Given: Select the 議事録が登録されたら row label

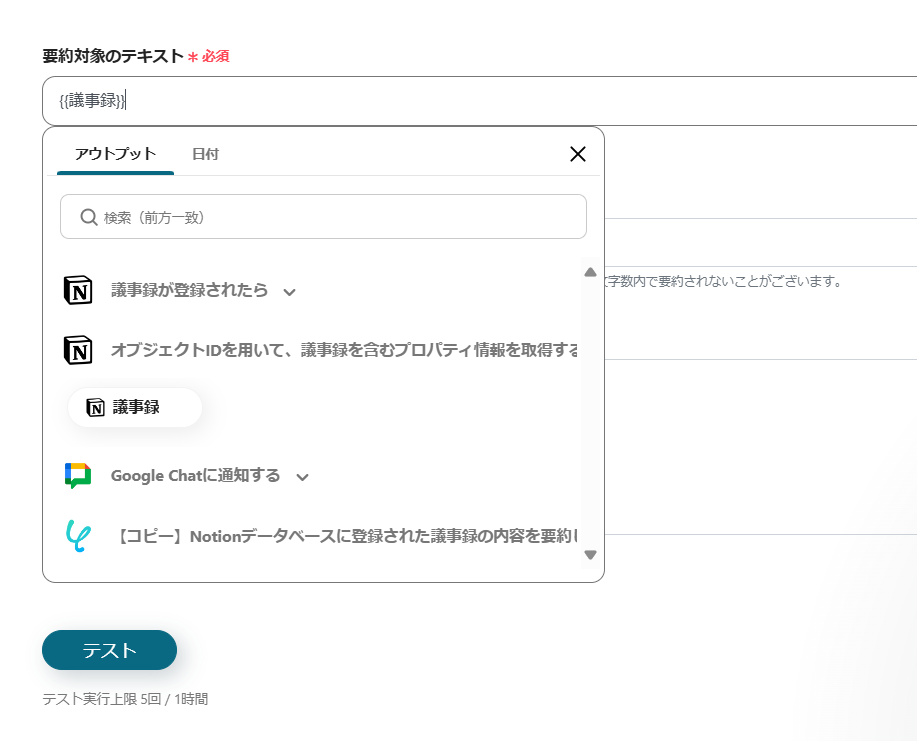Looking at the screenshot, I should click(x=189, y=290).
